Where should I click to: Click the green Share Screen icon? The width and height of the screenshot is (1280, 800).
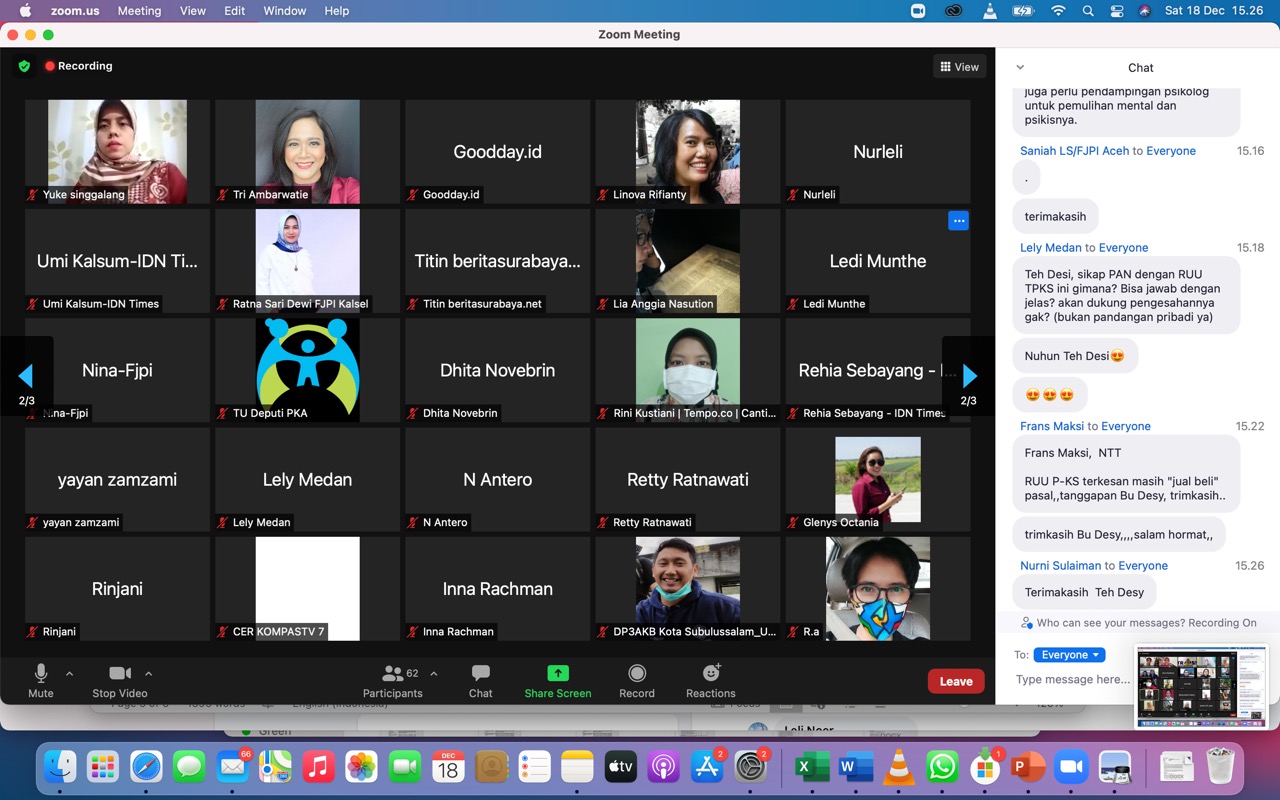pos(558,673)
